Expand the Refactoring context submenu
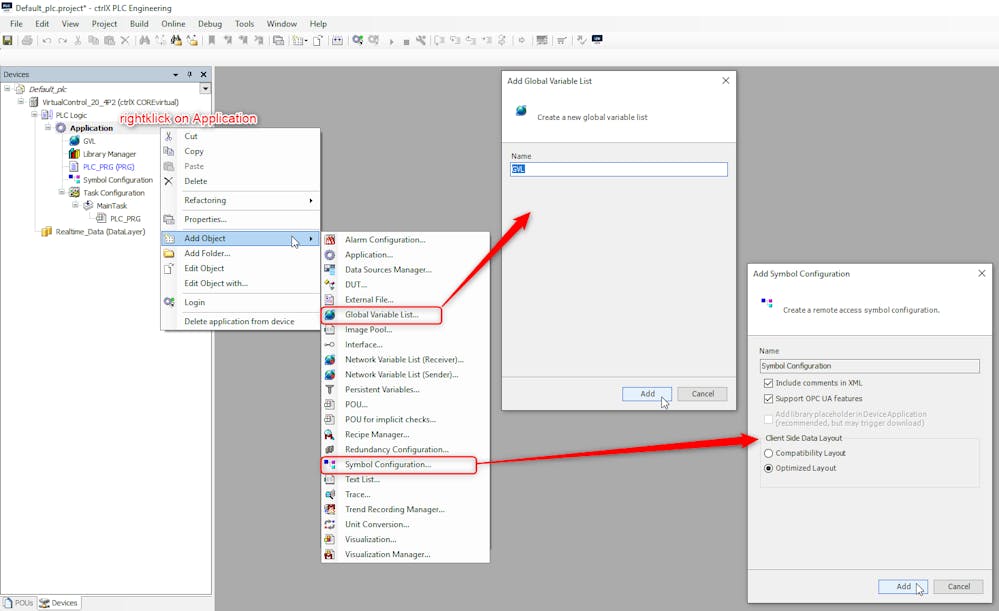 pos(240,201)
